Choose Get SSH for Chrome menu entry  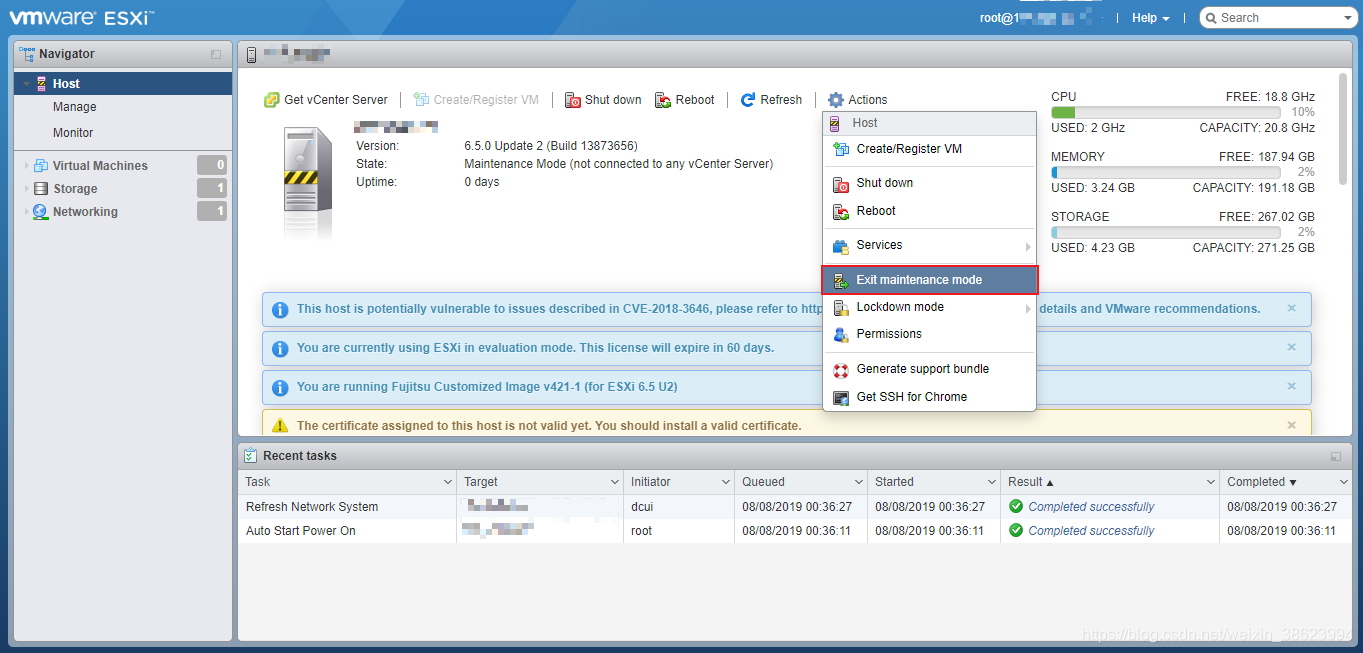point(929,397)
